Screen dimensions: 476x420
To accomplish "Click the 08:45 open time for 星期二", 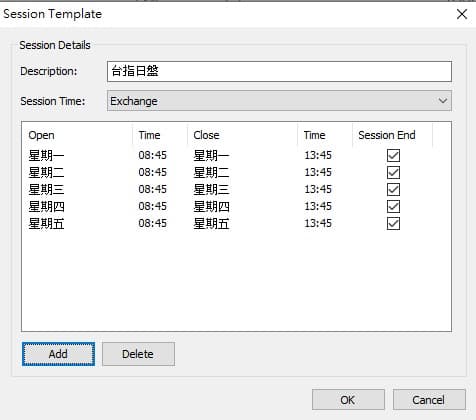I will click(152, 172).
